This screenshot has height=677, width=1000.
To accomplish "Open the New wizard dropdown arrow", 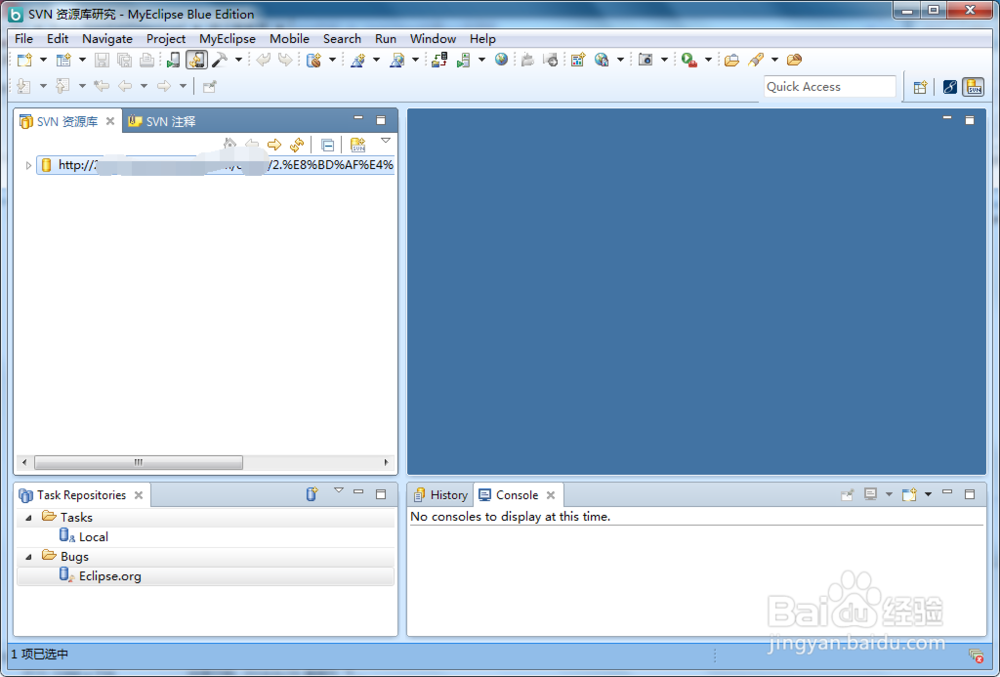I will [43, 60].
